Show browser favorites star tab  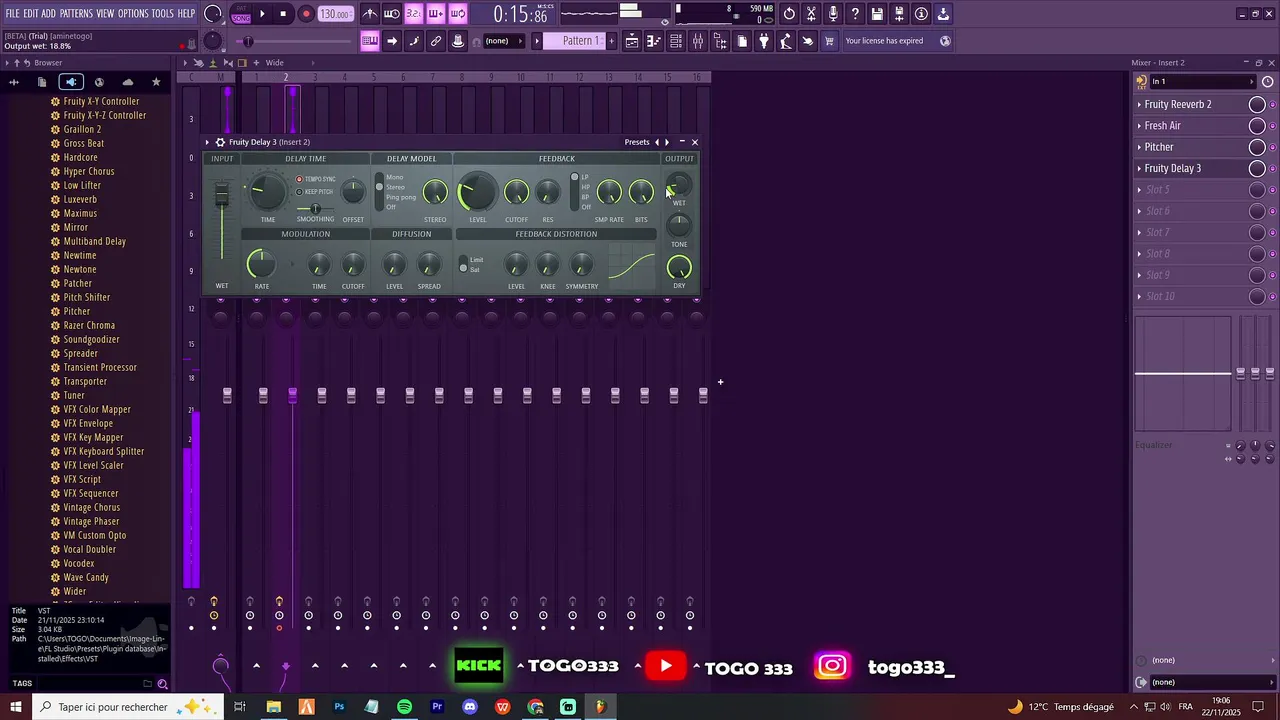(x=156, y=82)
